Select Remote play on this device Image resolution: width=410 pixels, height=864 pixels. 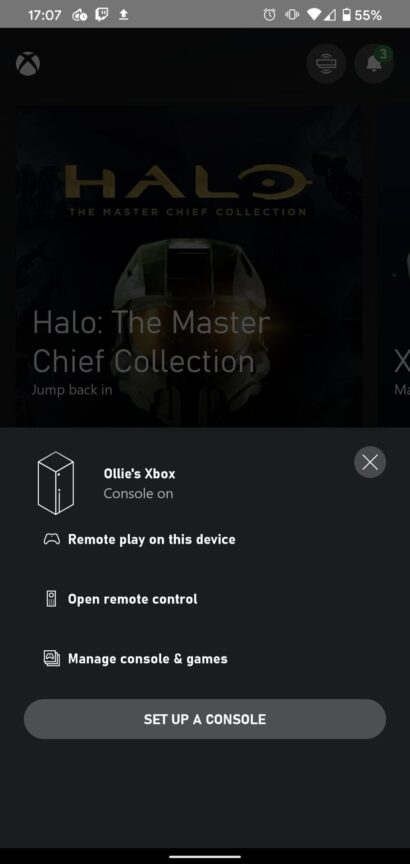[x=152, y=539]
